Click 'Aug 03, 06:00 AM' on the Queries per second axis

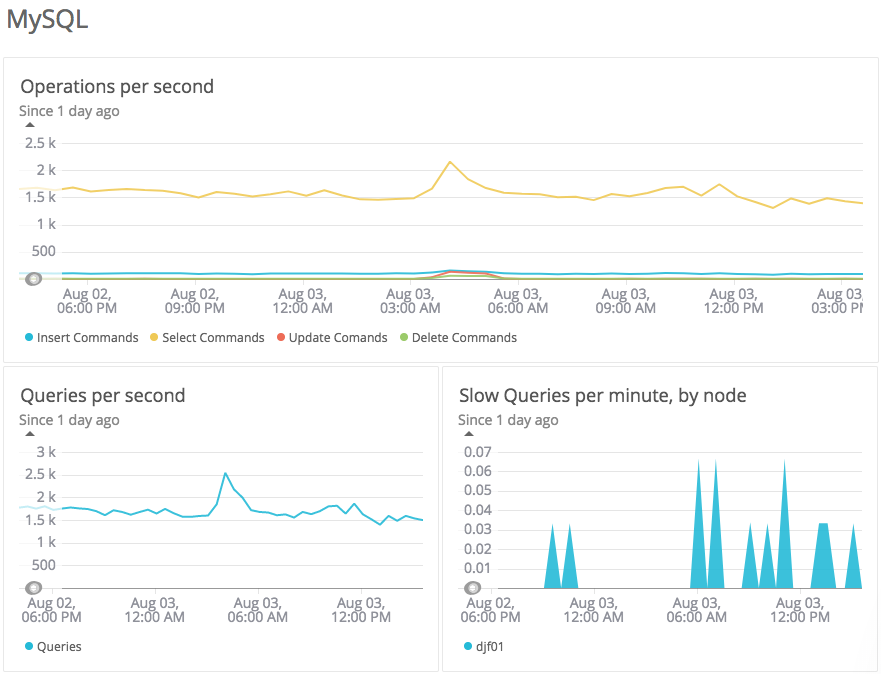(257, 610)
